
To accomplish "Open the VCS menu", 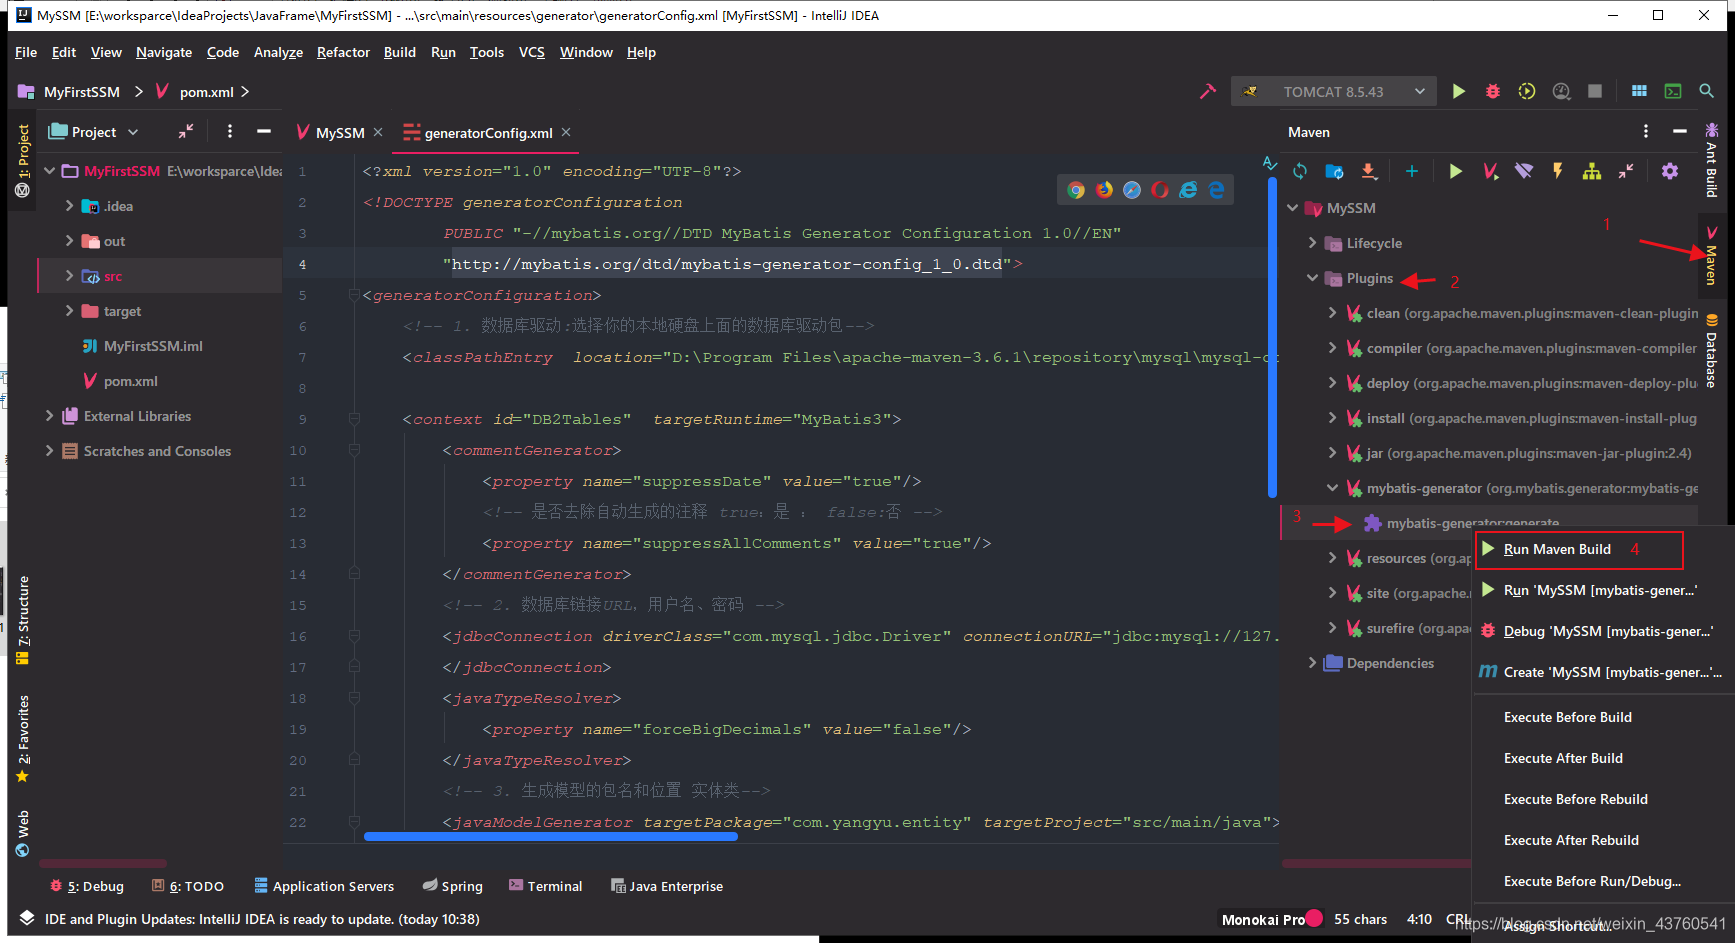I will (x=532, y=52).
